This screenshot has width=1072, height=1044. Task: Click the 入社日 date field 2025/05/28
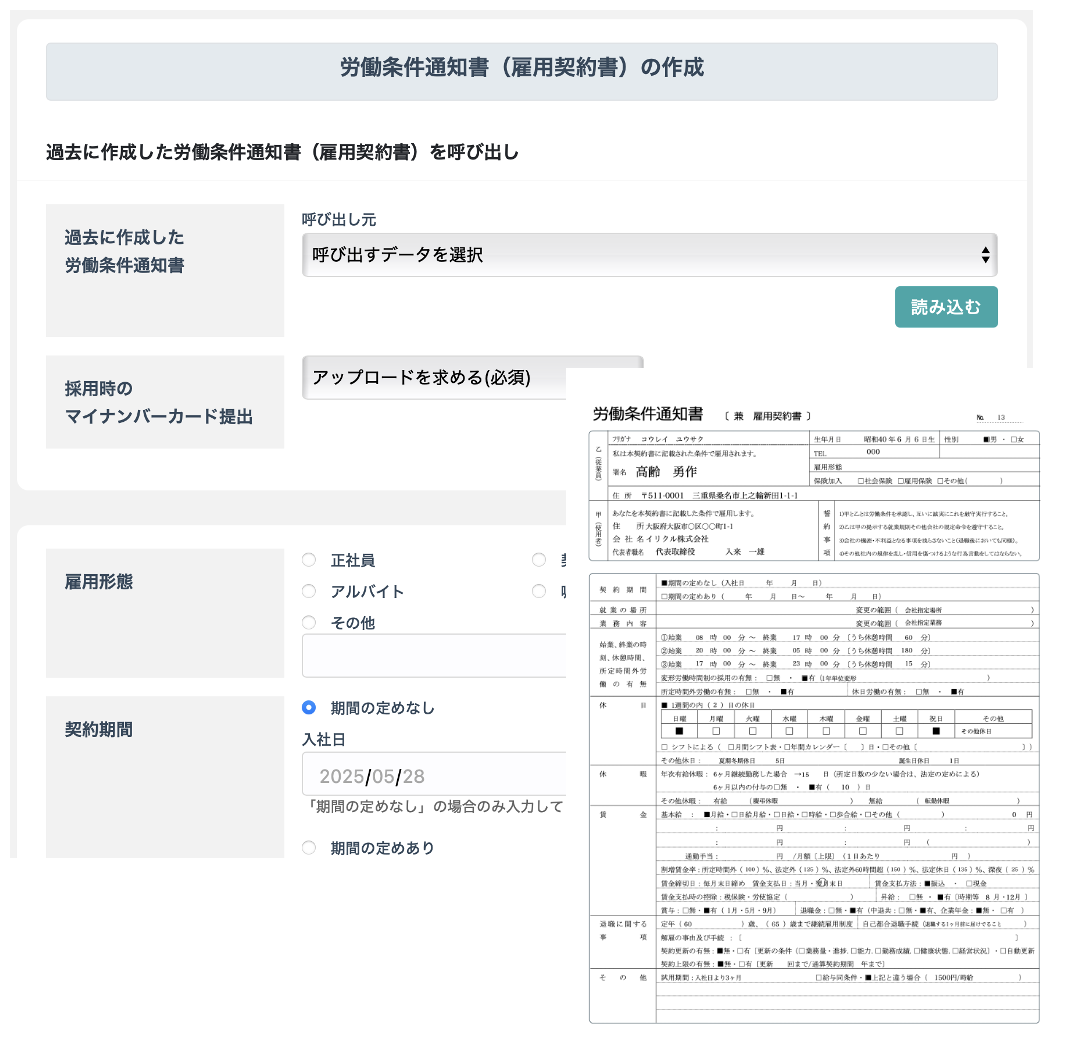(x=434, y=776)
